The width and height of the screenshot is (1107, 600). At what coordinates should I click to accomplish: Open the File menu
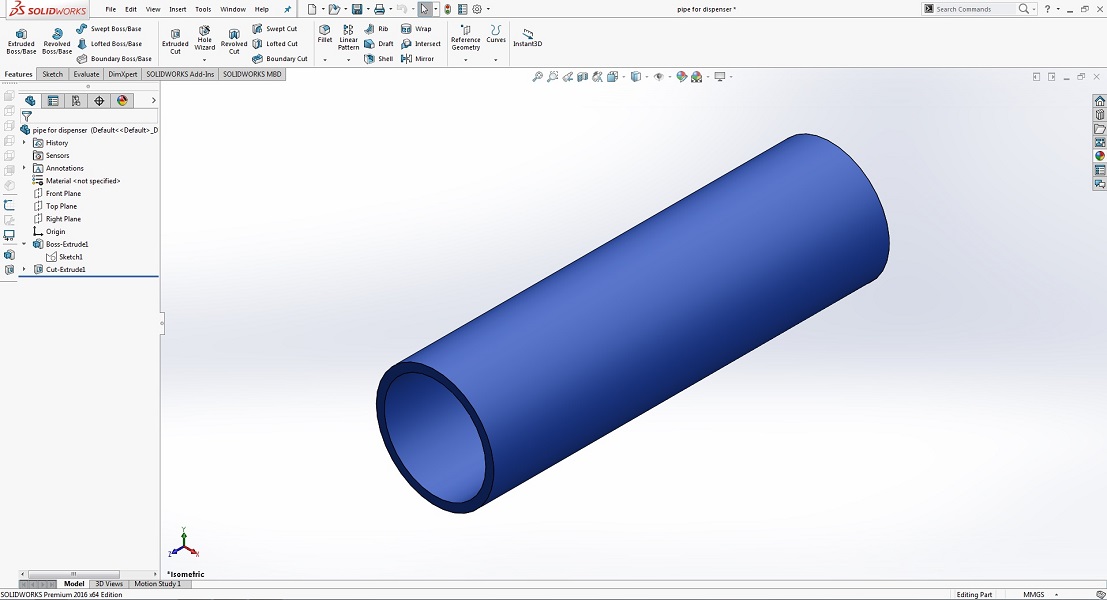pyautogui.click(x=111, y=9)
